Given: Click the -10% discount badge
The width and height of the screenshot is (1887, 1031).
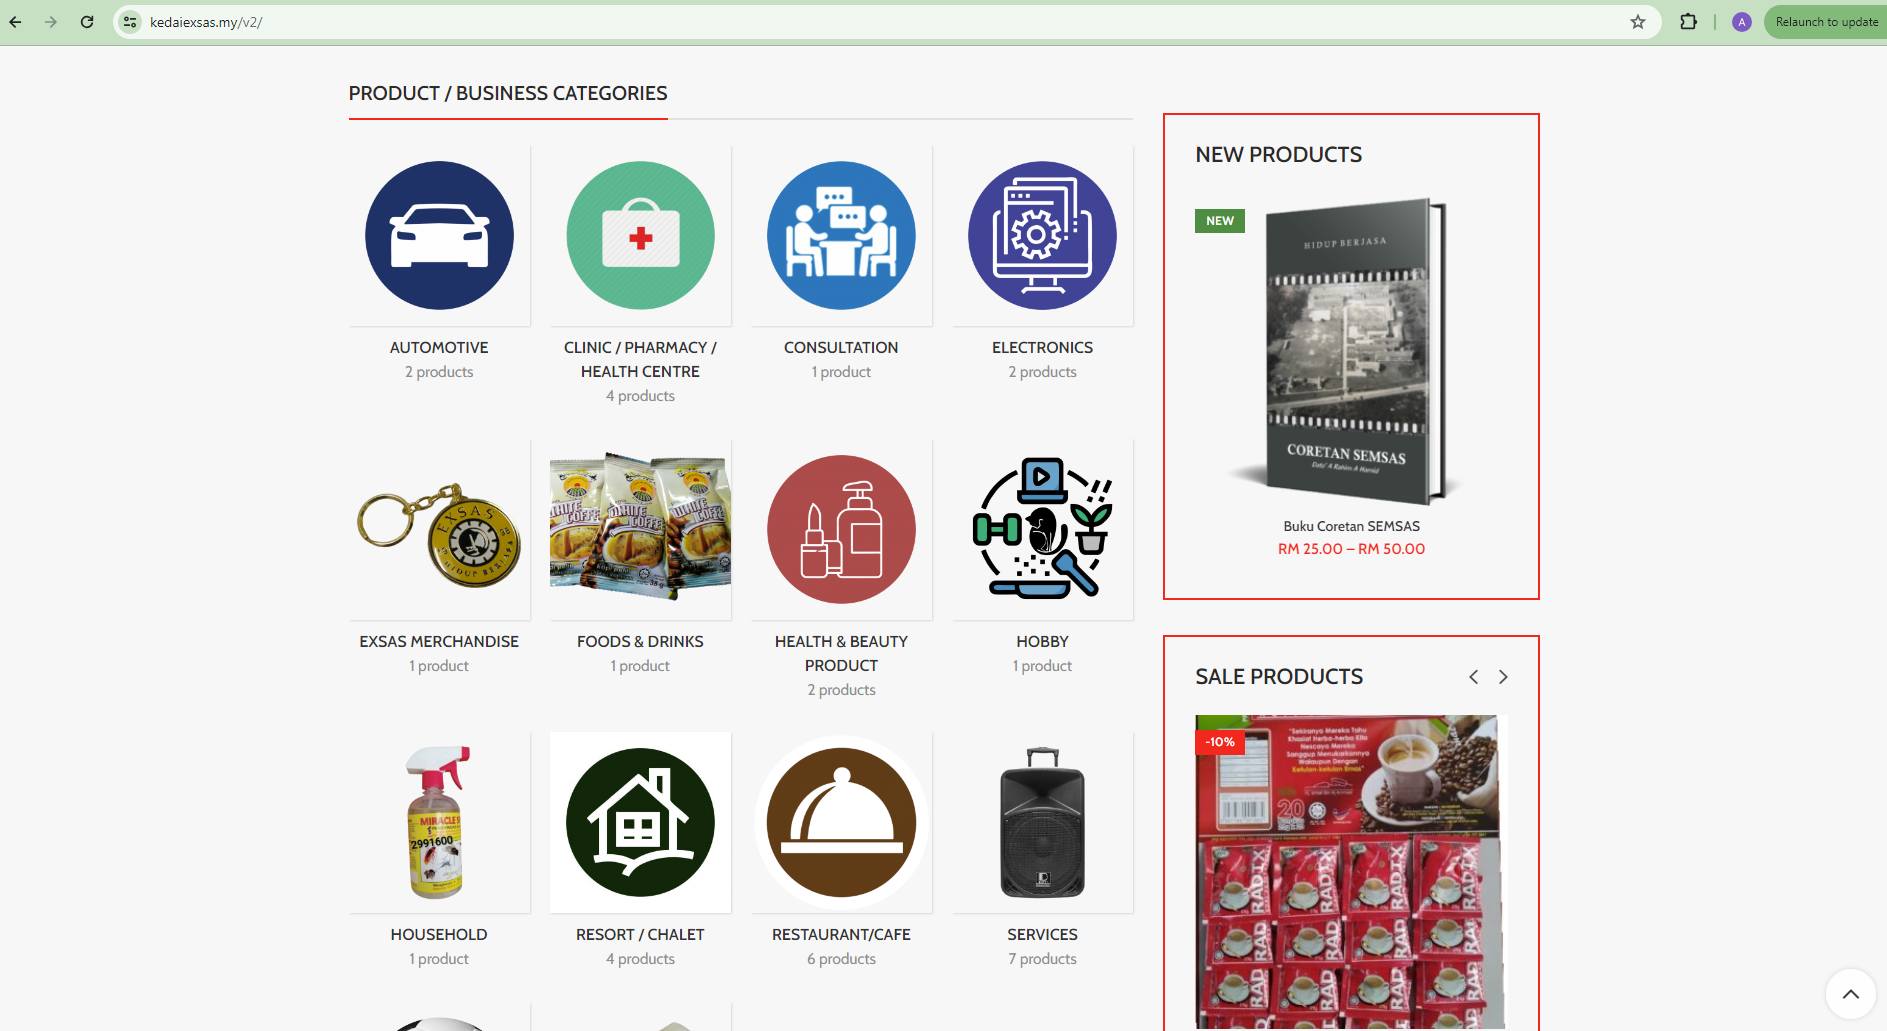Looking at the screenshot, I should click(x=1219, y=742).
